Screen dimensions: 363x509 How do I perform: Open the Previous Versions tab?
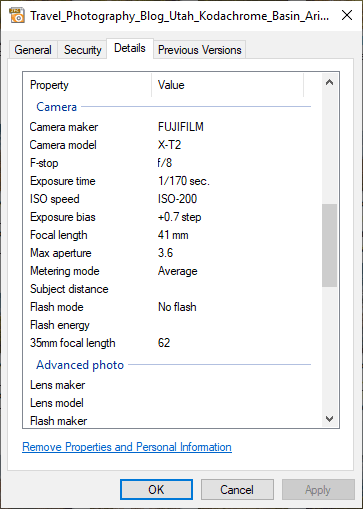[x=199, y=50]
